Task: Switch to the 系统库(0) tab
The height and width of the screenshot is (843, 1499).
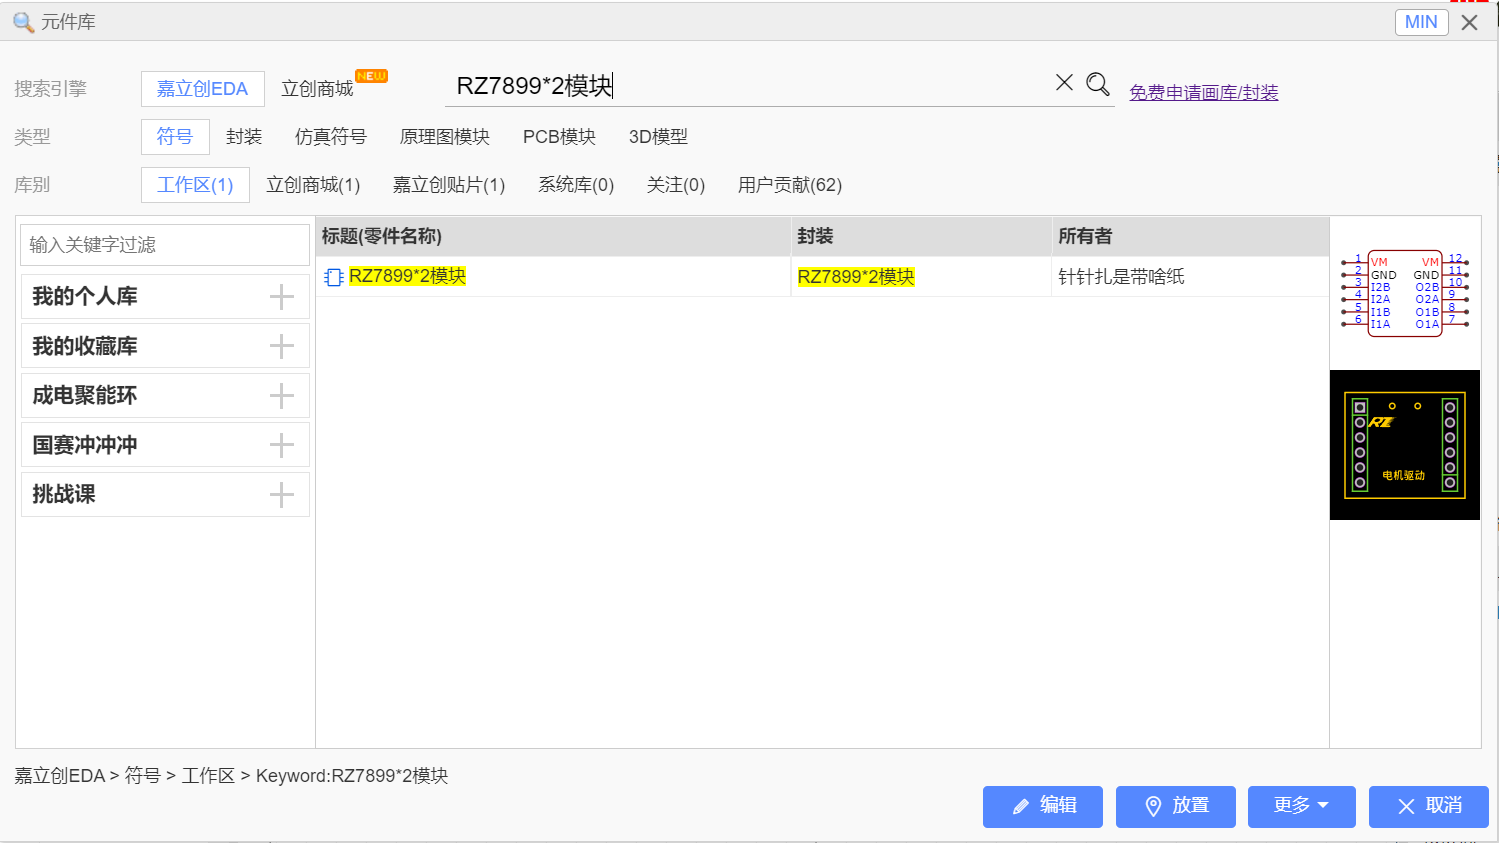Action: (x=576, y=185)
